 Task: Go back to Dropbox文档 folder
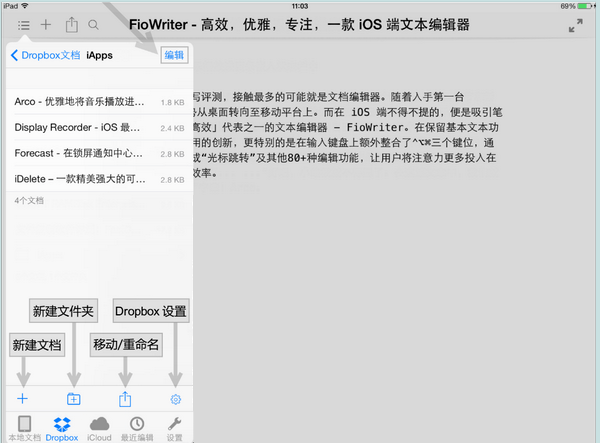tap(46, 55)
